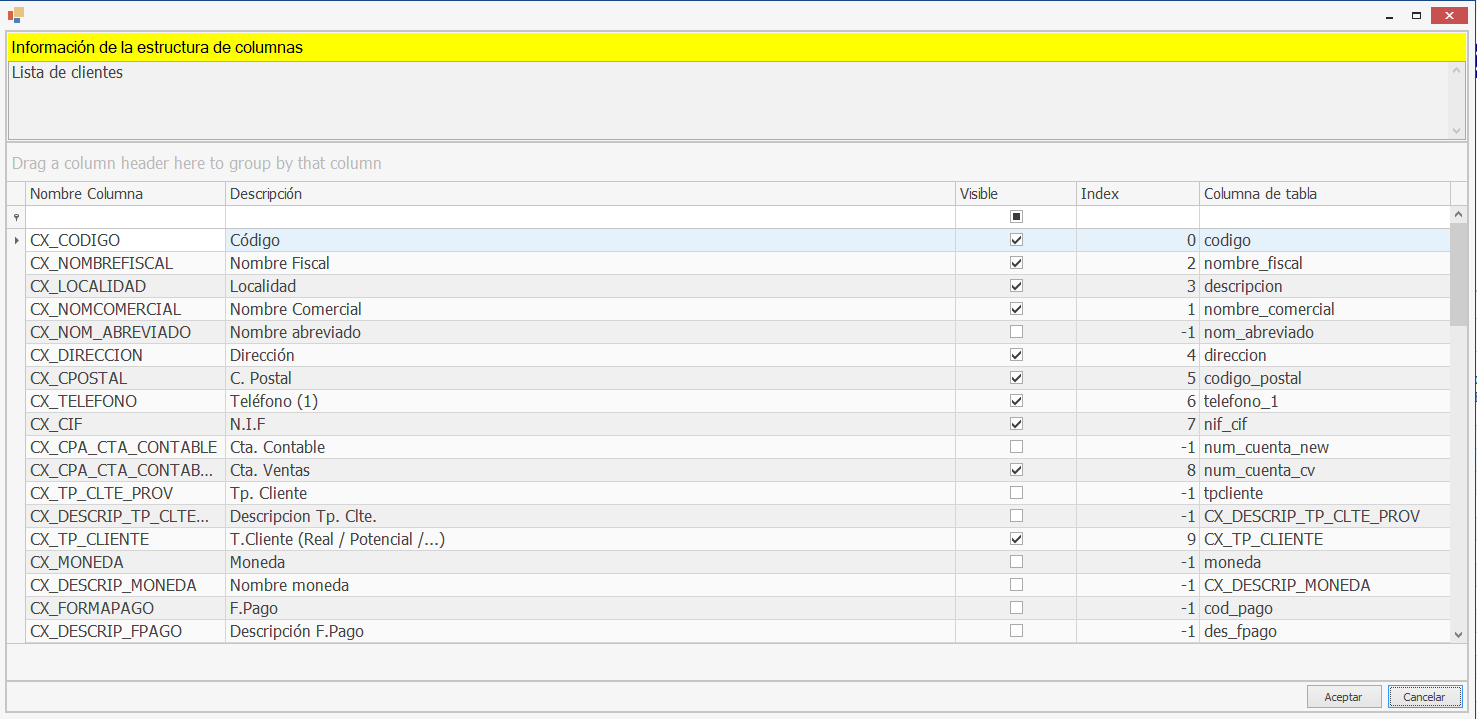
Task: Click description box scroll down arrow
Action: (1457, 130)
